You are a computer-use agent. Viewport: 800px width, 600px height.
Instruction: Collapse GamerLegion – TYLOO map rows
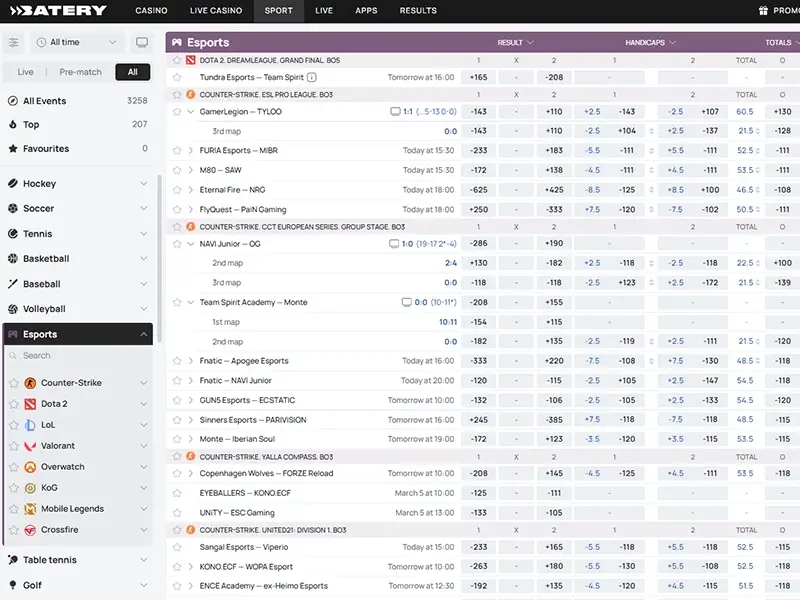190,112
